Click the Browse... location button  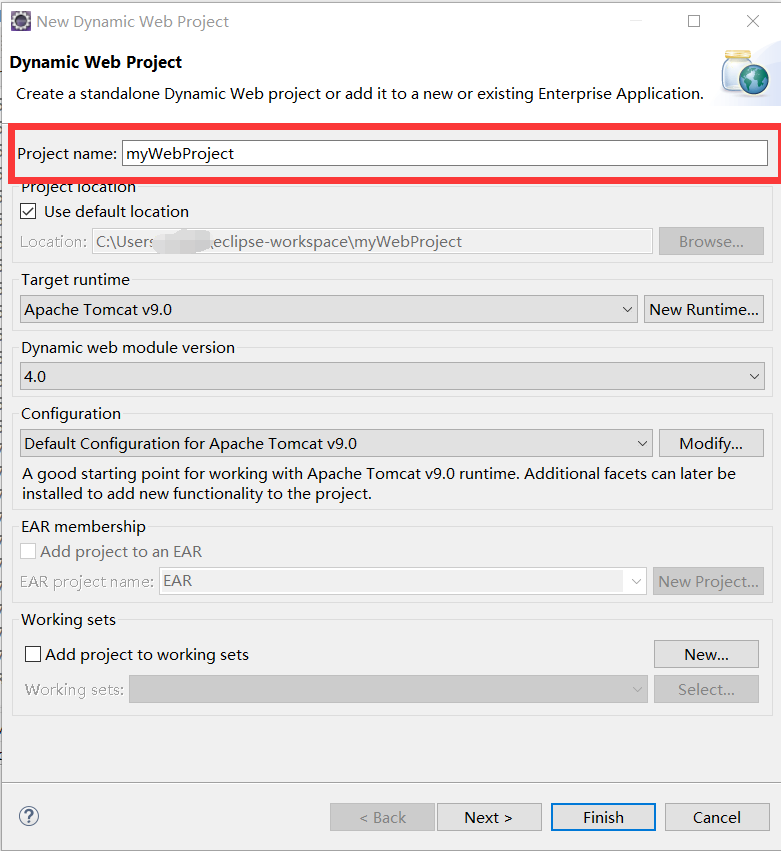pos(711,241)
